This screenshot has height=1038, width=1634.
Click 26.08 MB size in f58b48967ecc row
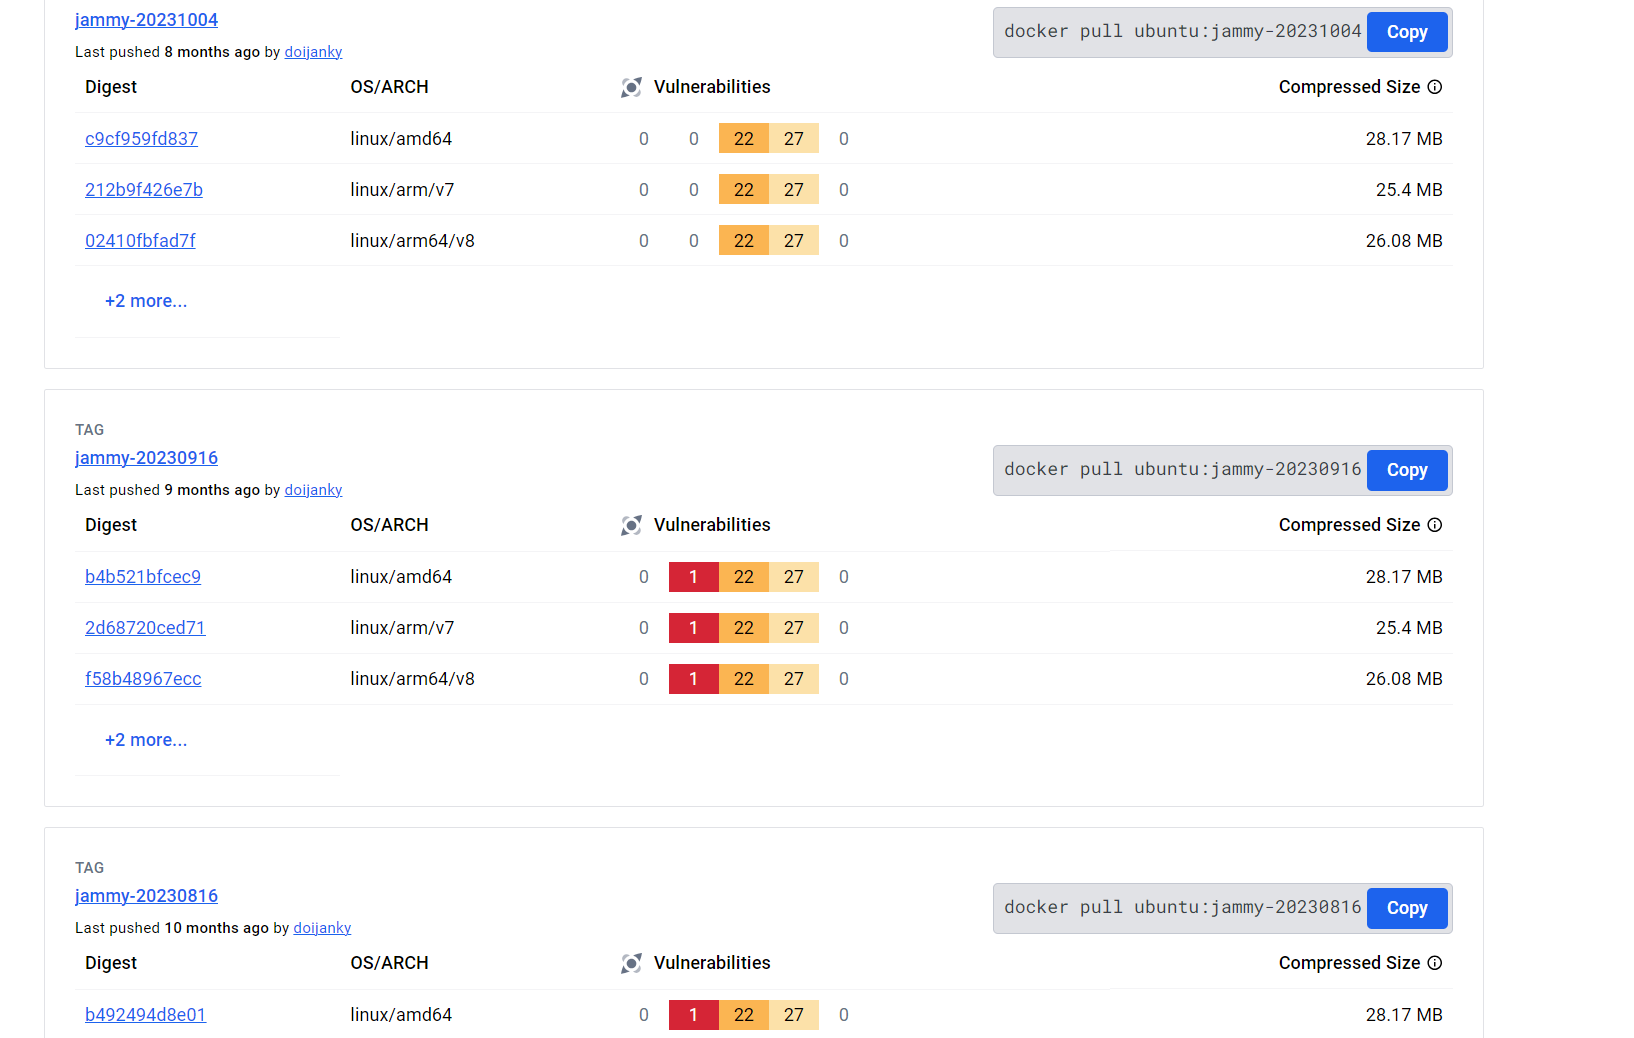coord(1404,679)
